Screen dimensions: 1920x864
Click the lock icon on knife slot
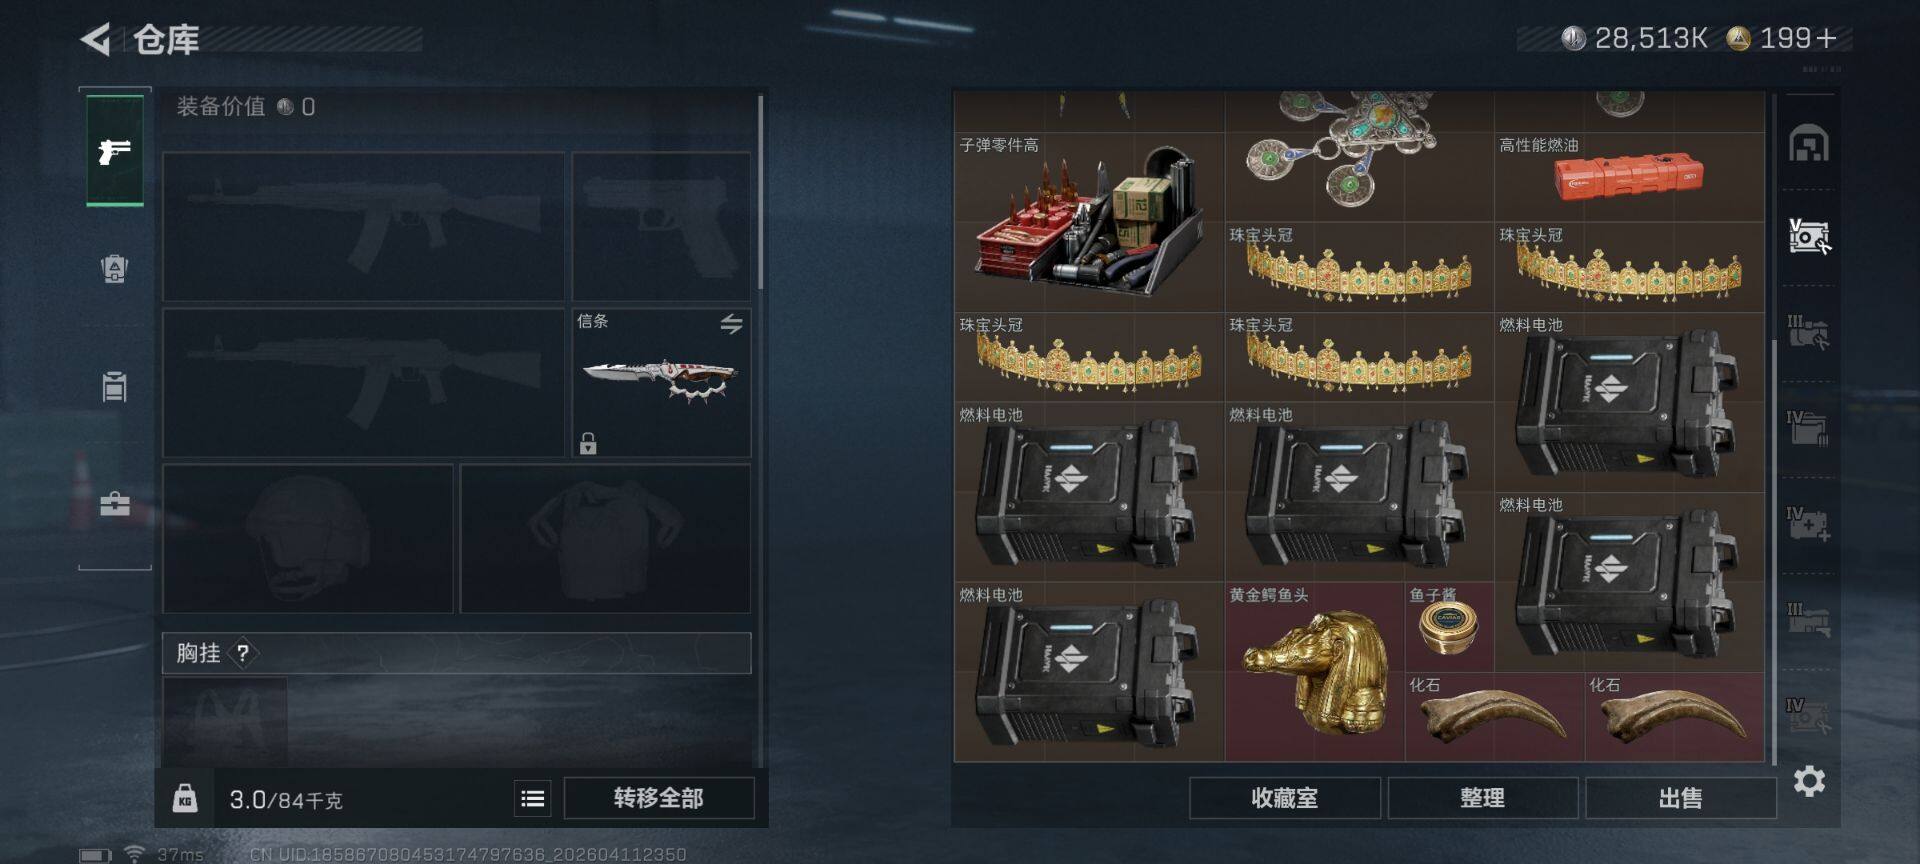point(588,443)
